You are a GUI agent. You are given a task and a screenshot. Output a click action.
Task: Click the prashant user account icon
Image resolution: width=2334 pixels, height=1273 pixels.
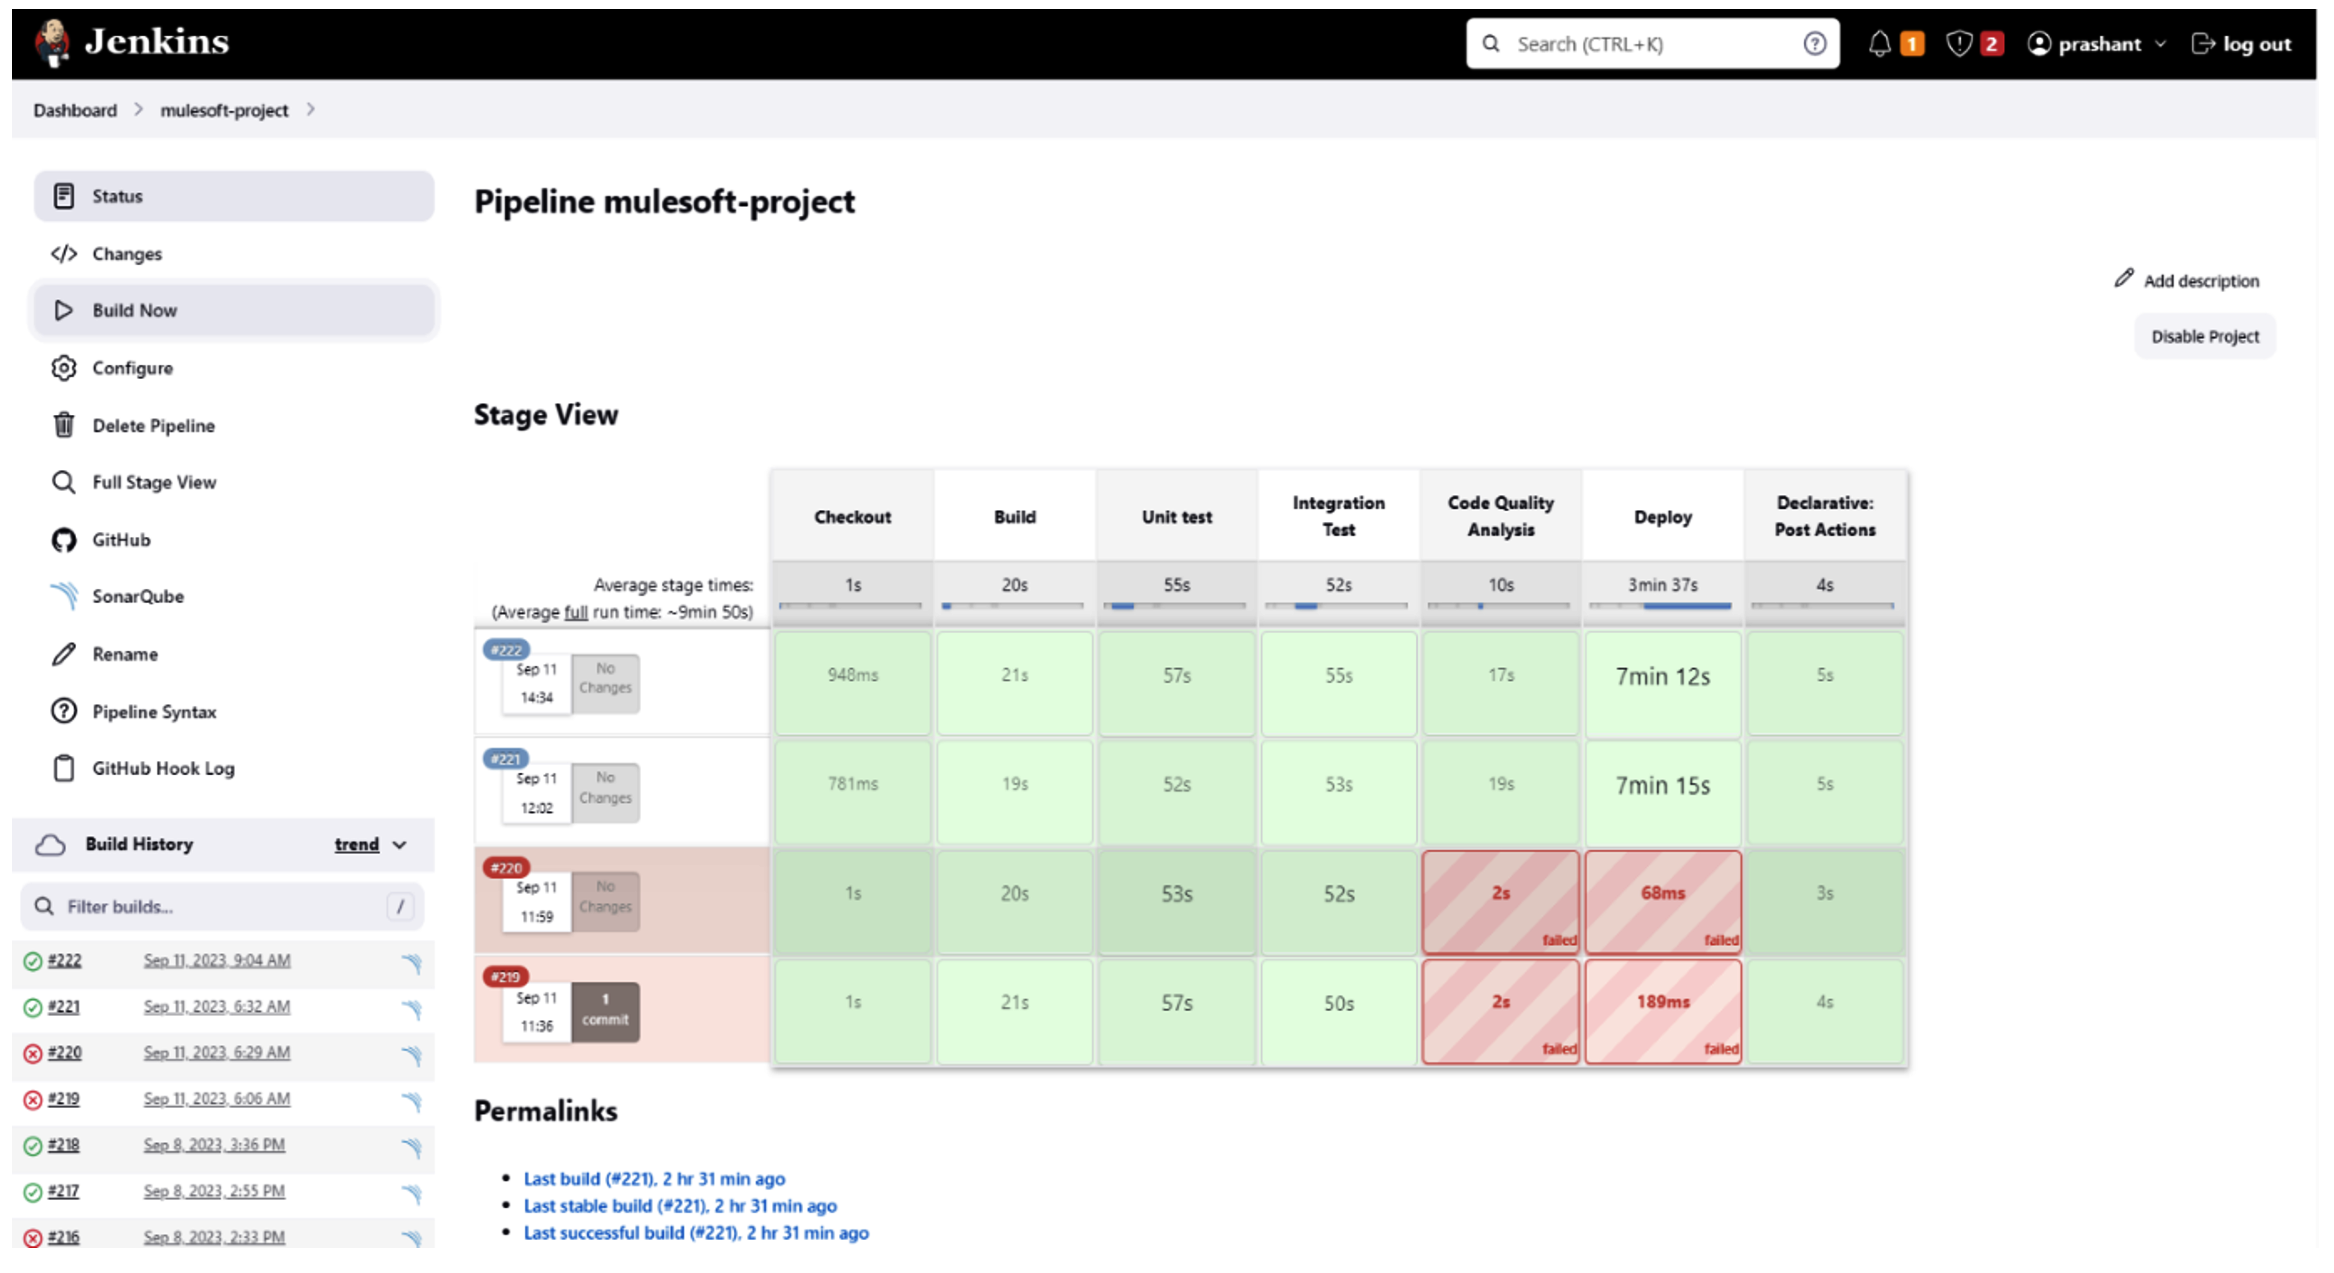pos(2039,44)
